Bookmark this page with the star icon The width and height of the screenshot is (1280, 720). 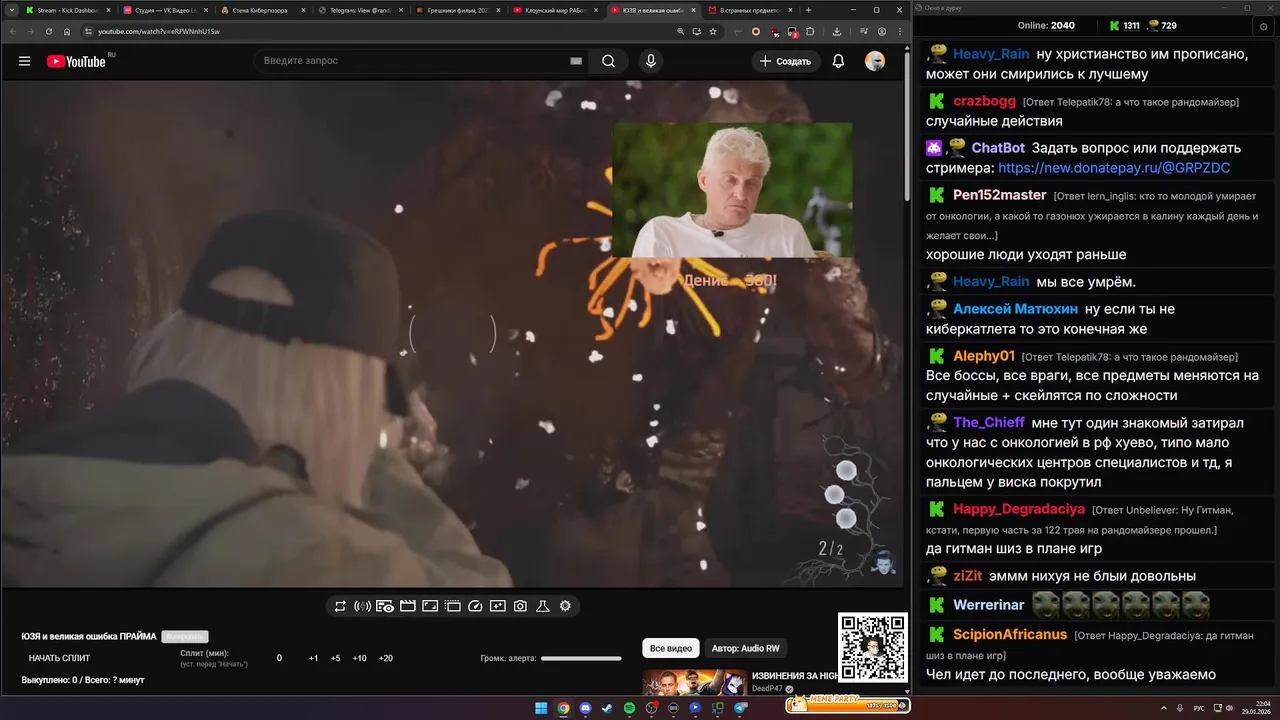(x=712, y=31)
